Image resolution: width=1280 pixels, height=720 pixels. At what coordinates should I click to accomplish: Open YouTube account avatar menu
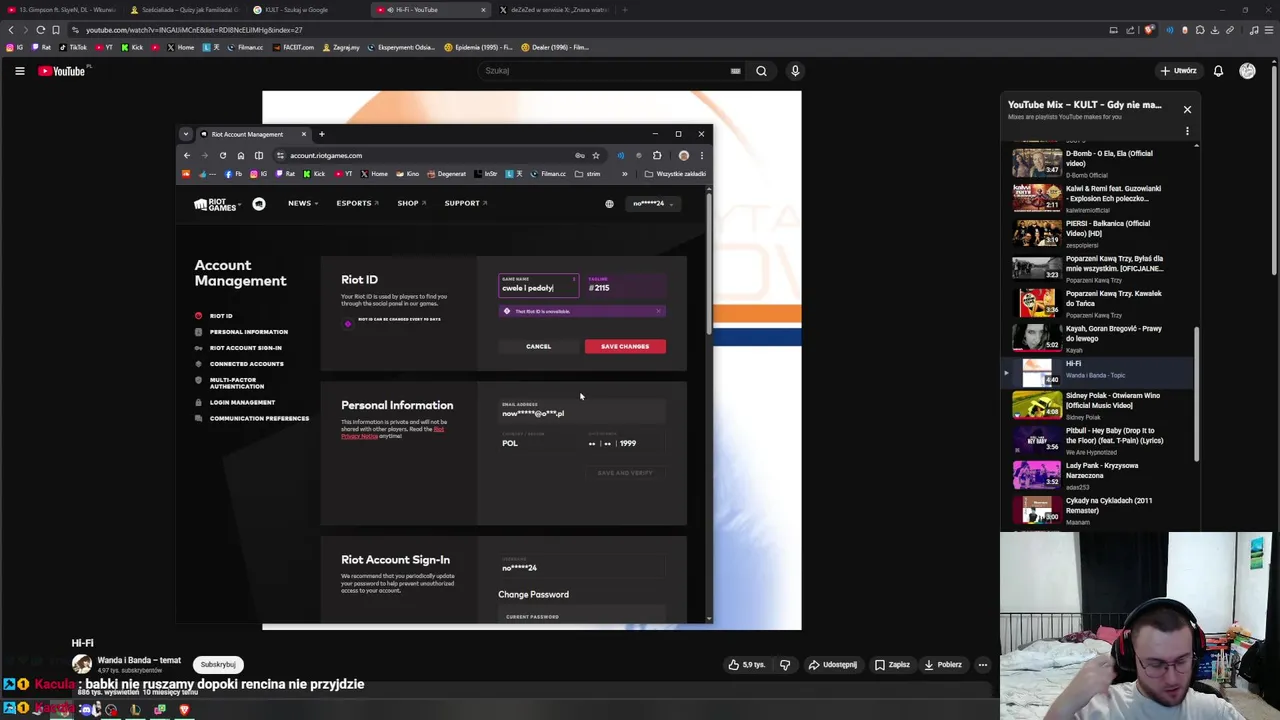coord(1247,71)
